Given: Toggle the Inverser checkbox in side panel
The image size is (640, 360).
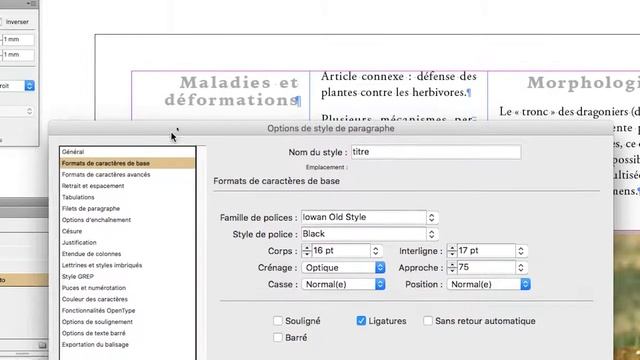Looking at the screenshot, I should tap(1, 22).
